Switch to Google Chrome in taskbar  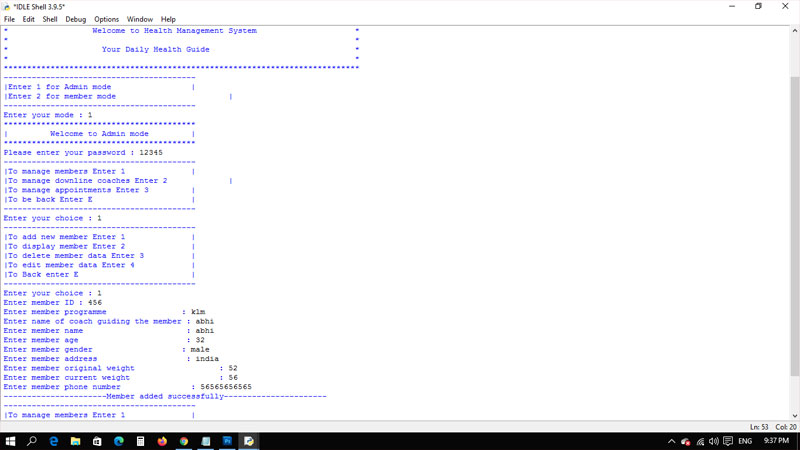(184, 441)
